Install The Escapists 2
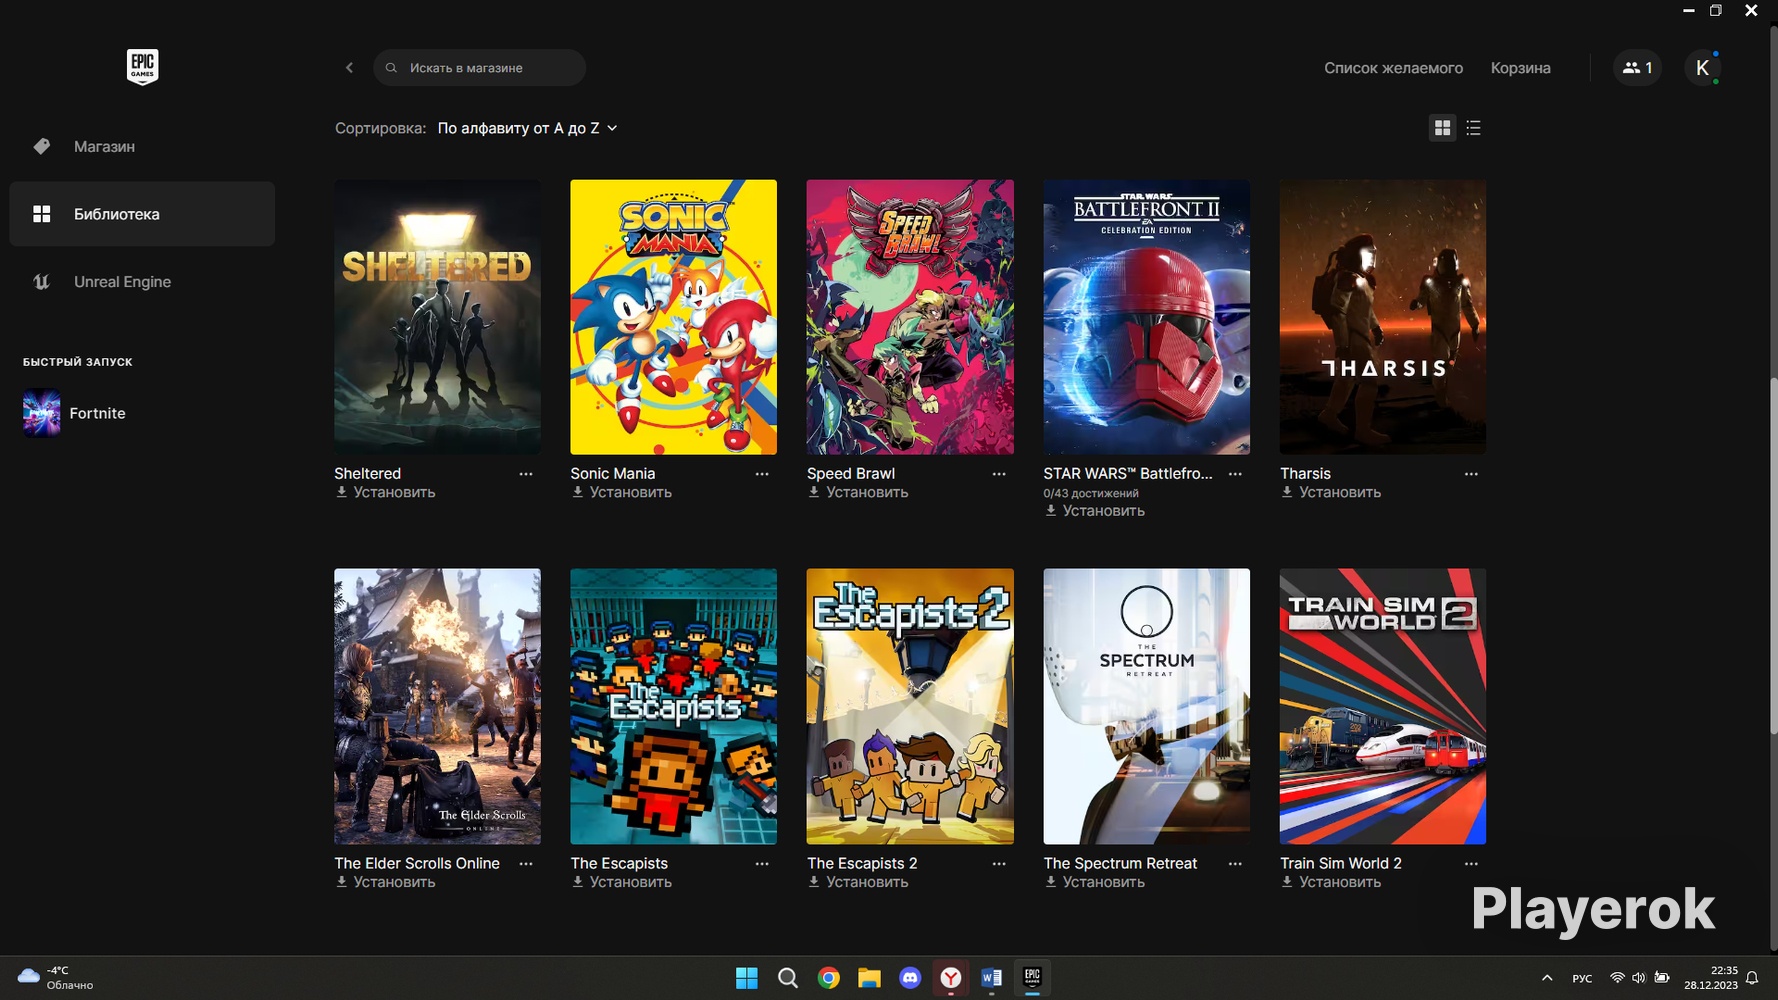 point(858,882)
